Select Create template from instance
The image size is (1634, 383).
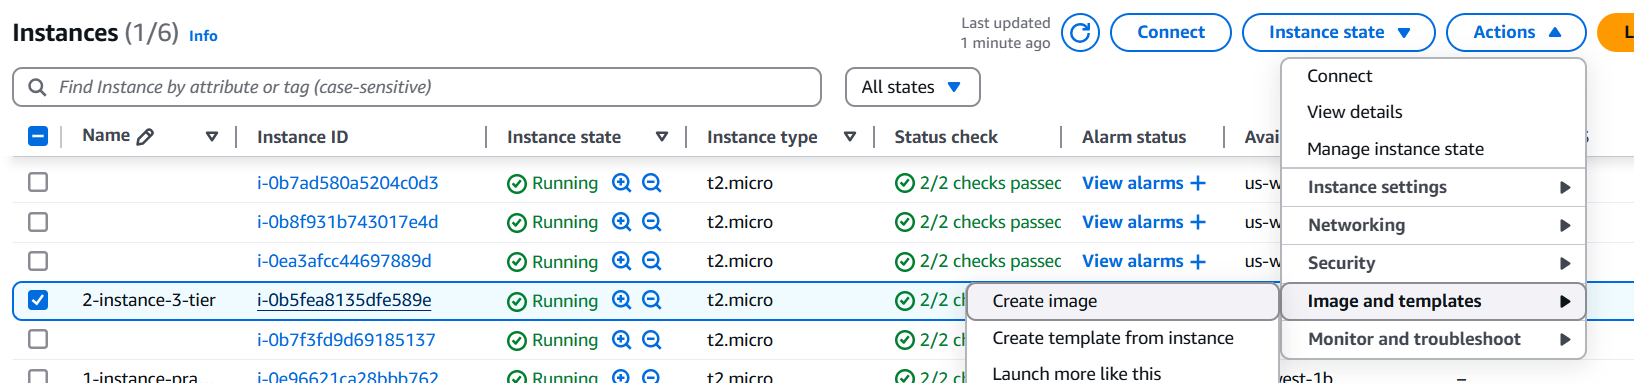coord(1123,338)
